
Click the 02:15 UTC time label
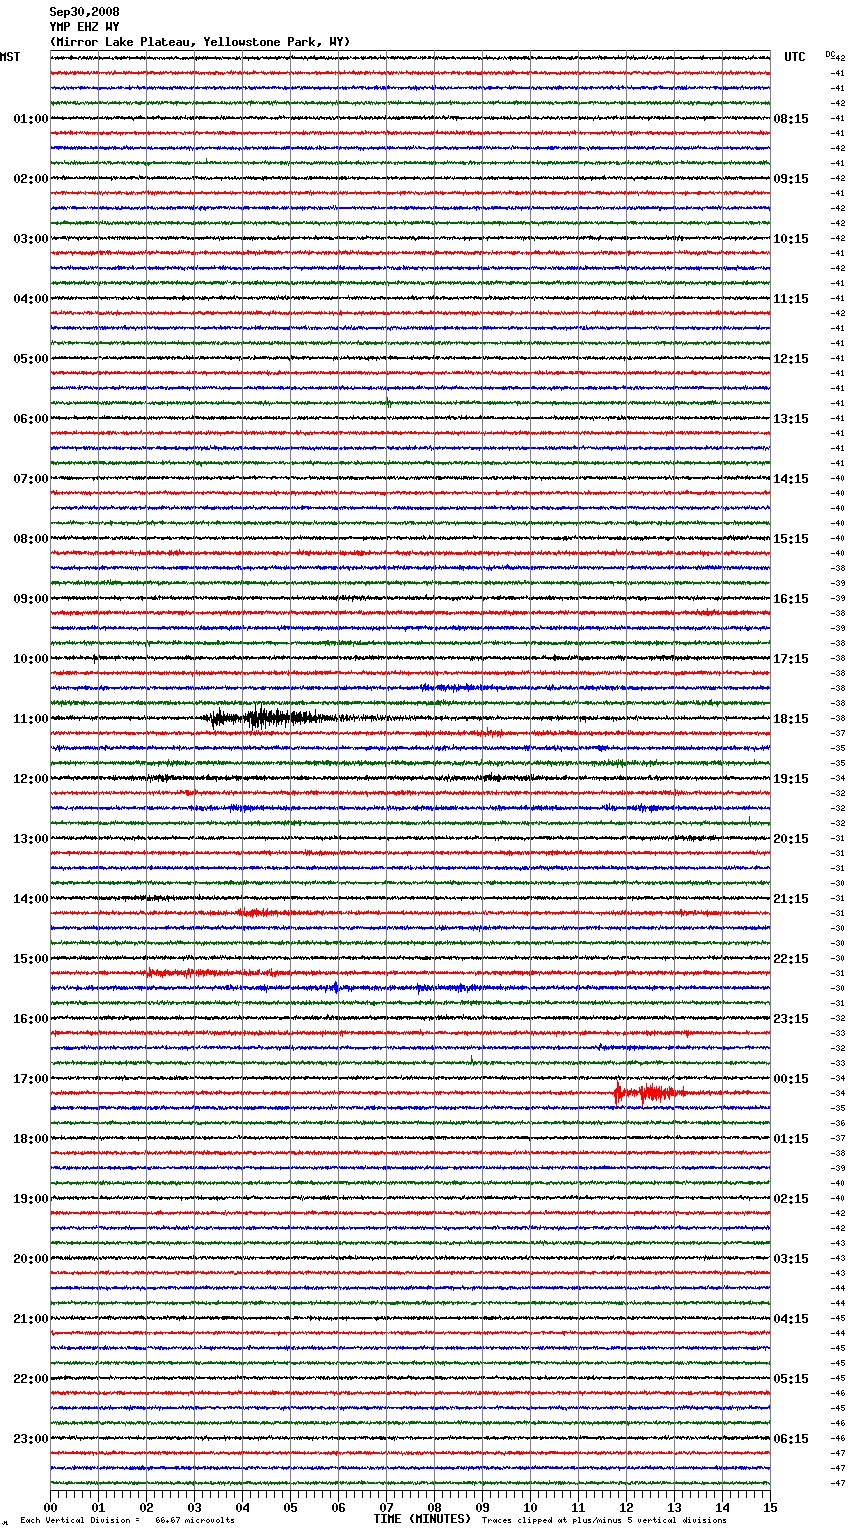coord(791,1199)
